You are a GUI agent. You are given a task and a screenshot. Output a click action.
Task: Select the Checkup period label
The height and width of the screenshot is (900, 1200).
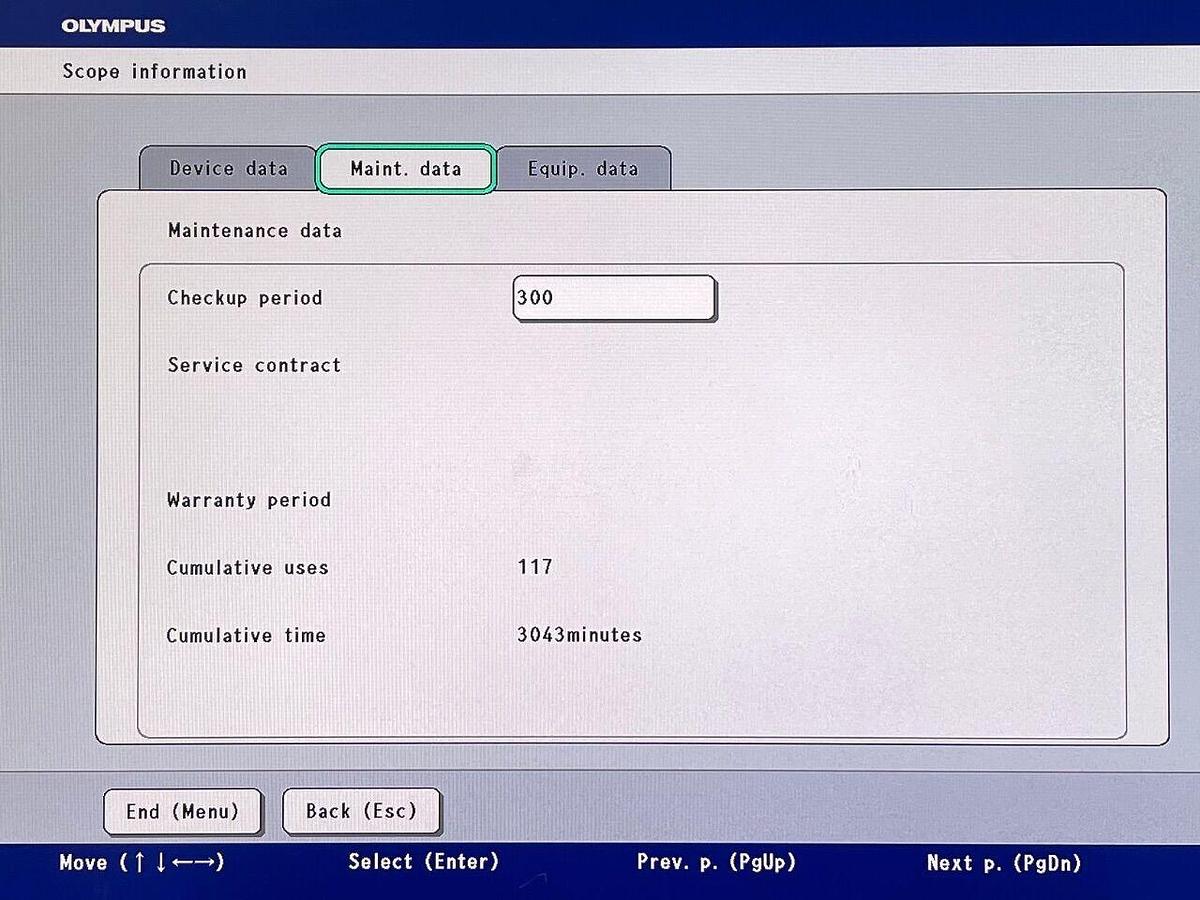point(245,298)
